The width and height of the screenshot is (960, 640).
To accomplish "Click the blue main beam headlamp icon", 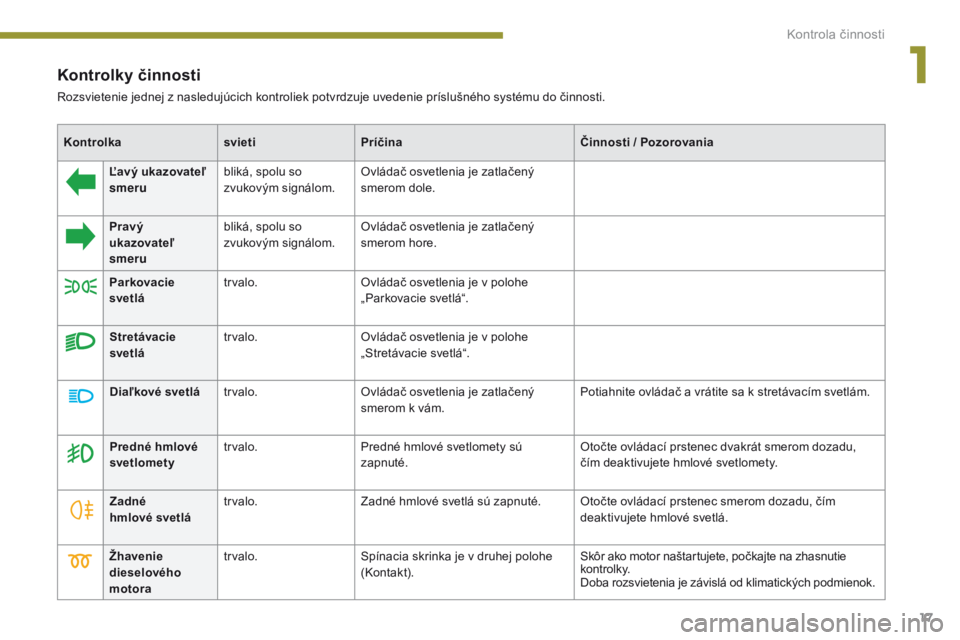I will (x=81, y=396).
